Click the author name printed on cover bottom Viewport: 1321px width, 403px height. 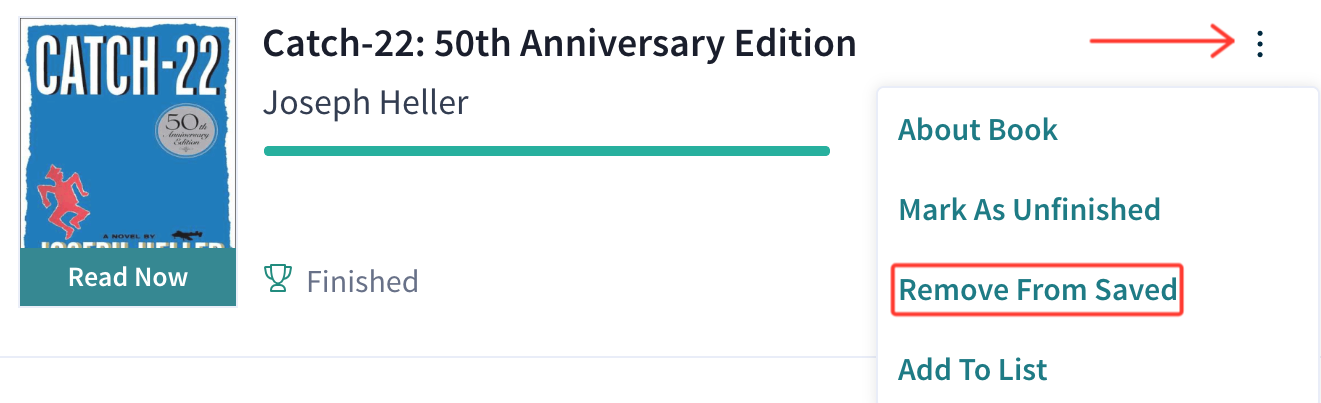[127, 243]
